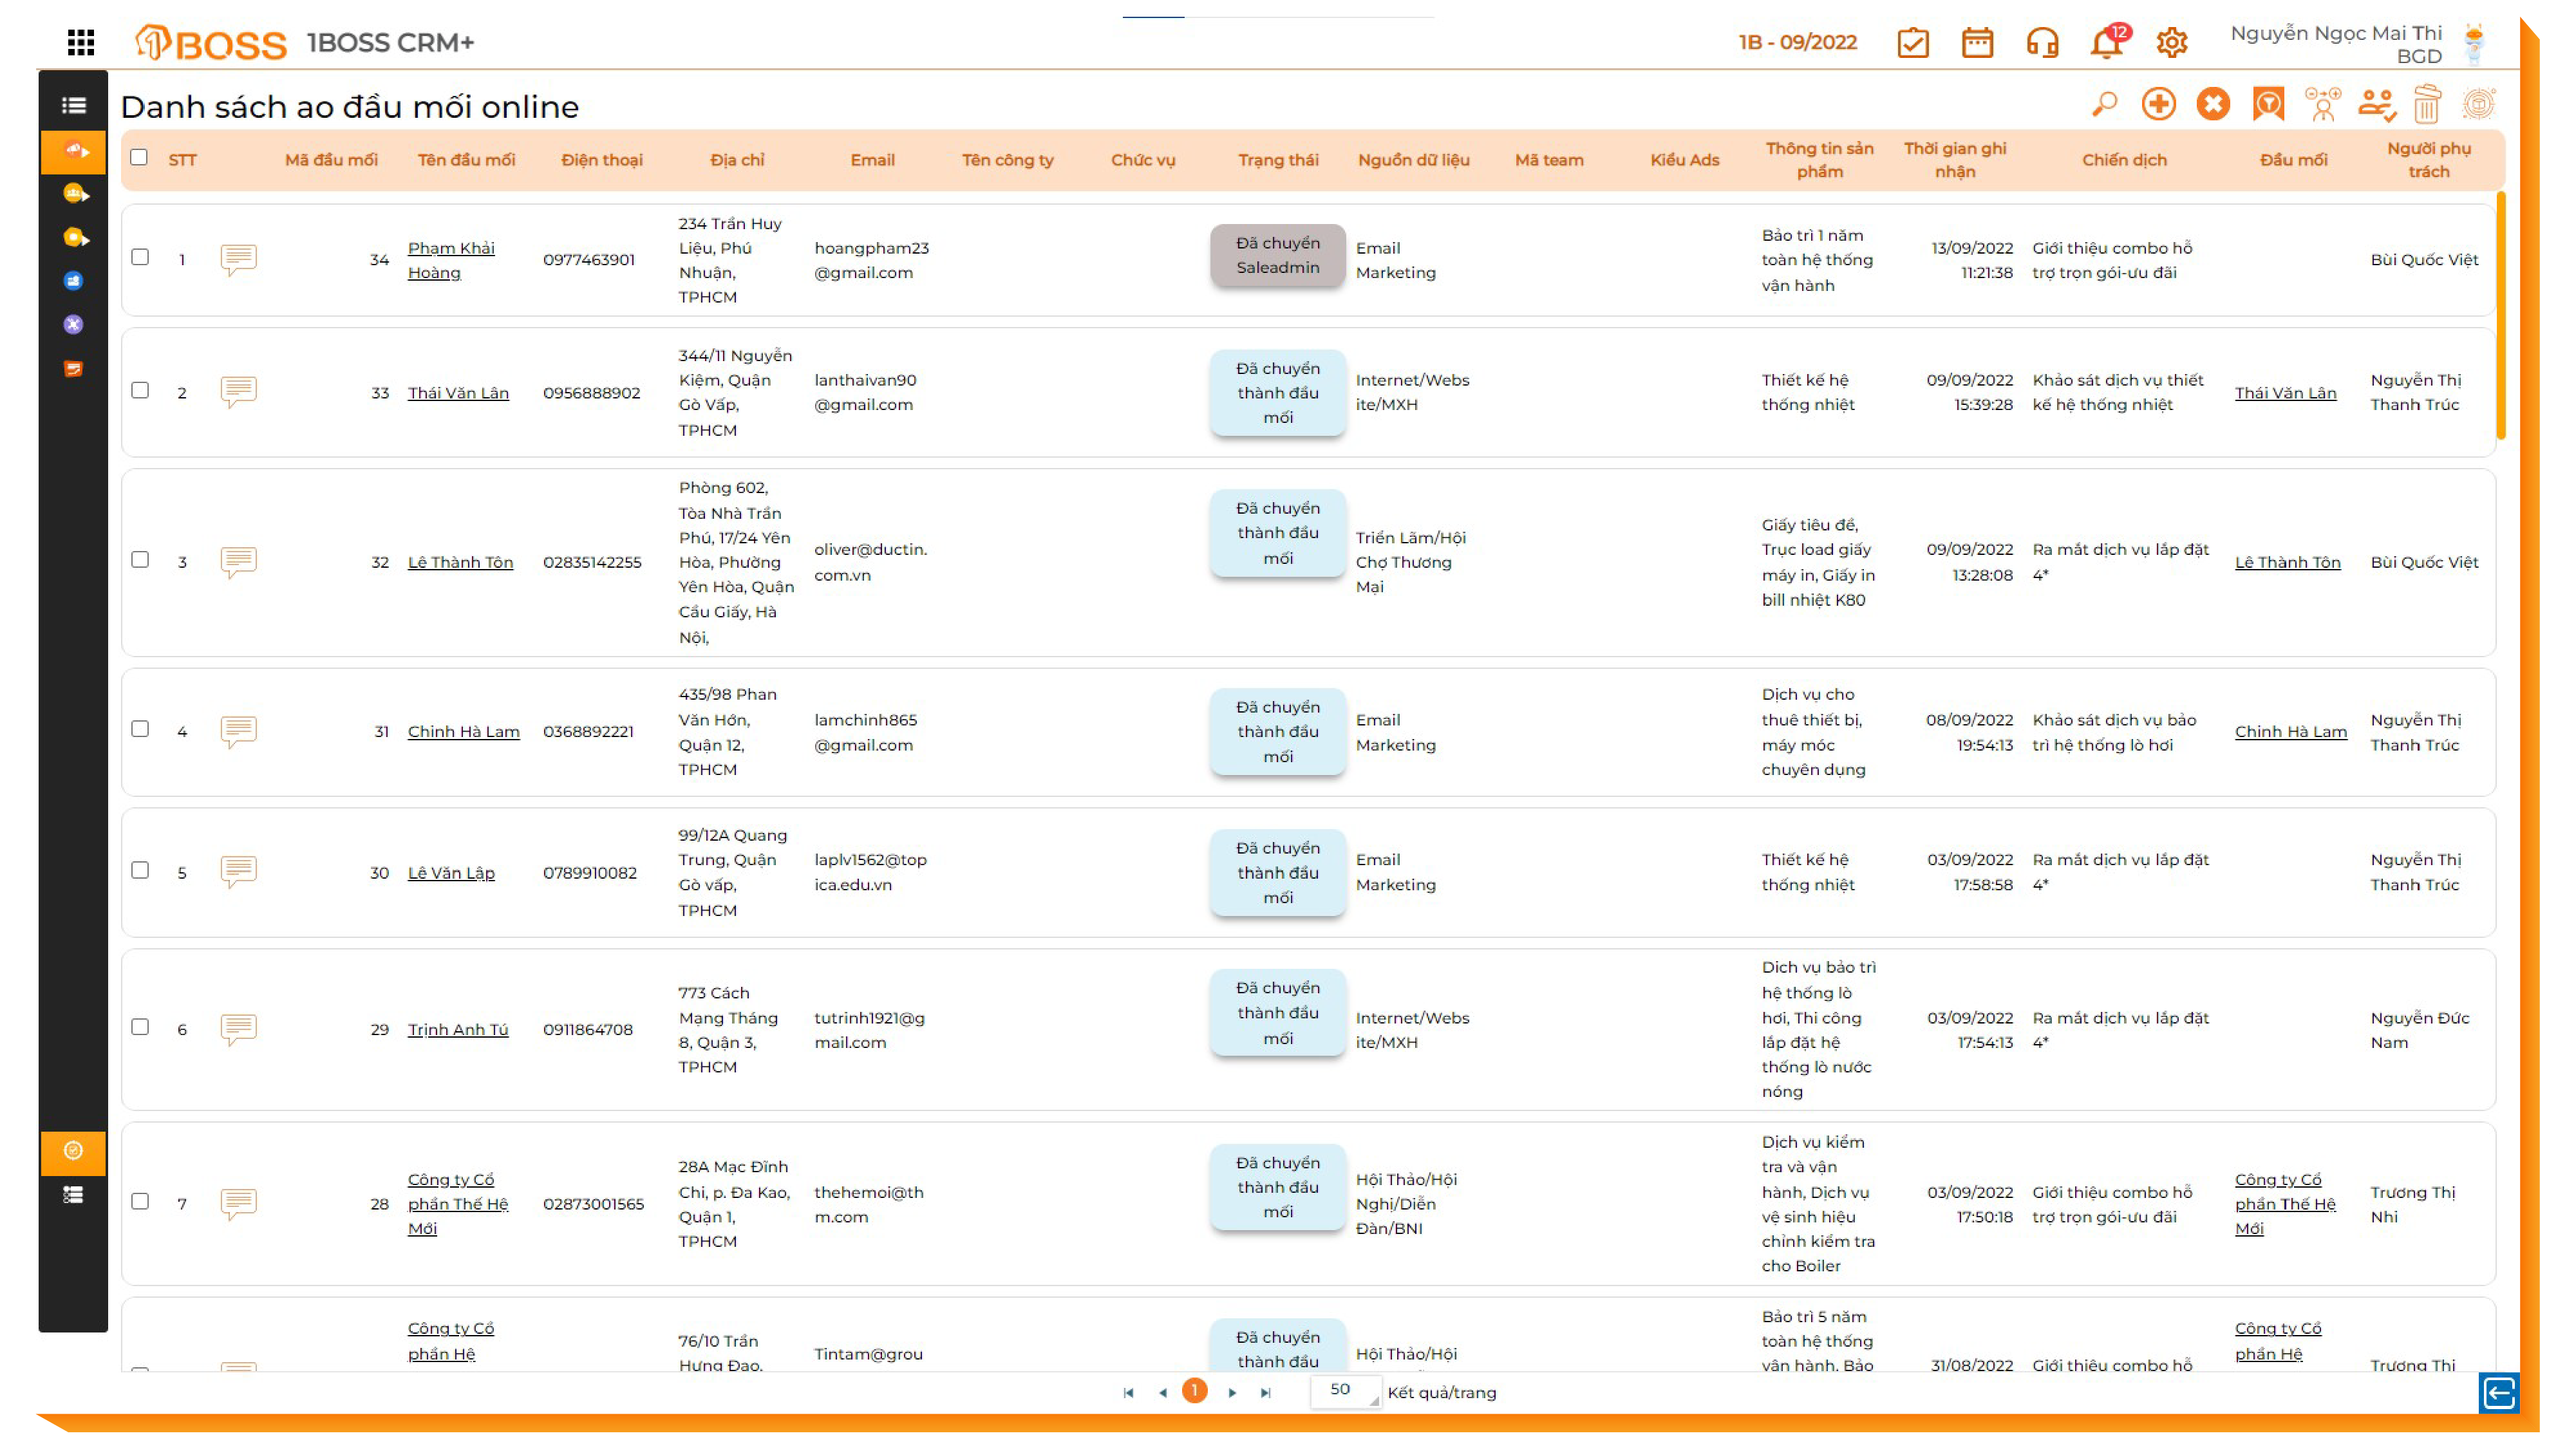Click the orange X cancel icon
The image size is (2576, 1449).
tap(2212, 104)
